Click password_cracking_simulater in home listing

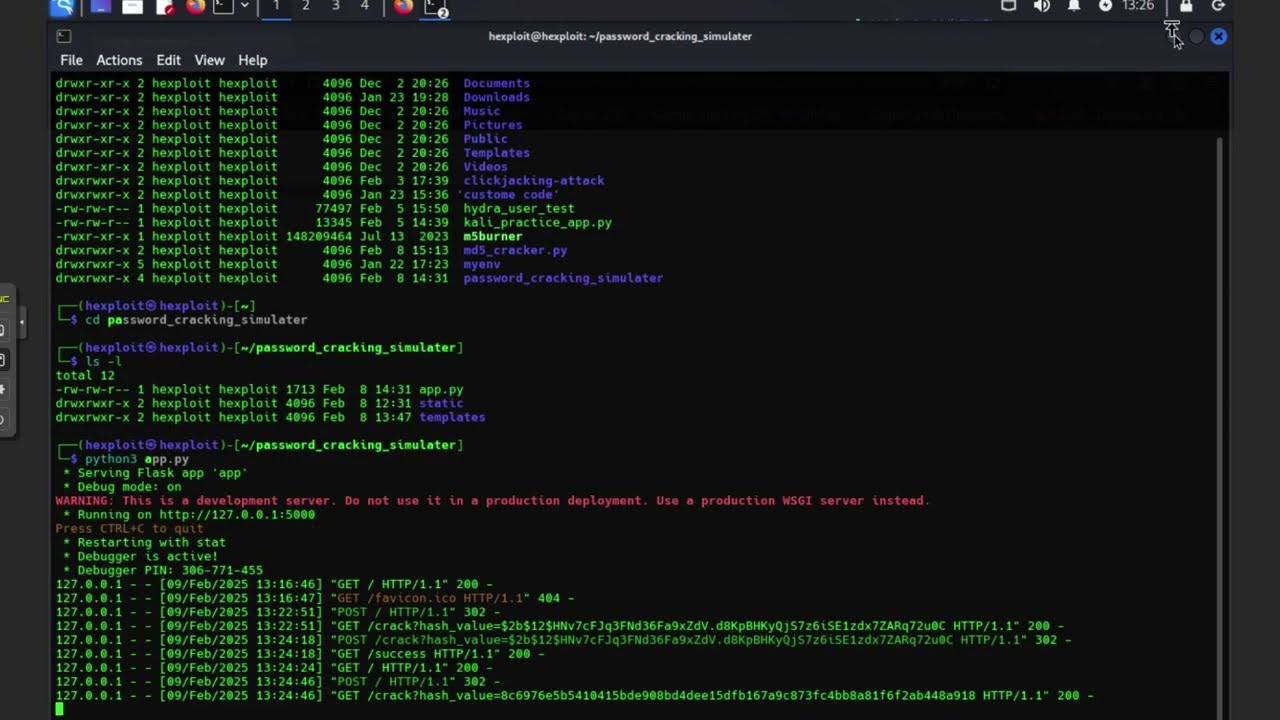563,278
